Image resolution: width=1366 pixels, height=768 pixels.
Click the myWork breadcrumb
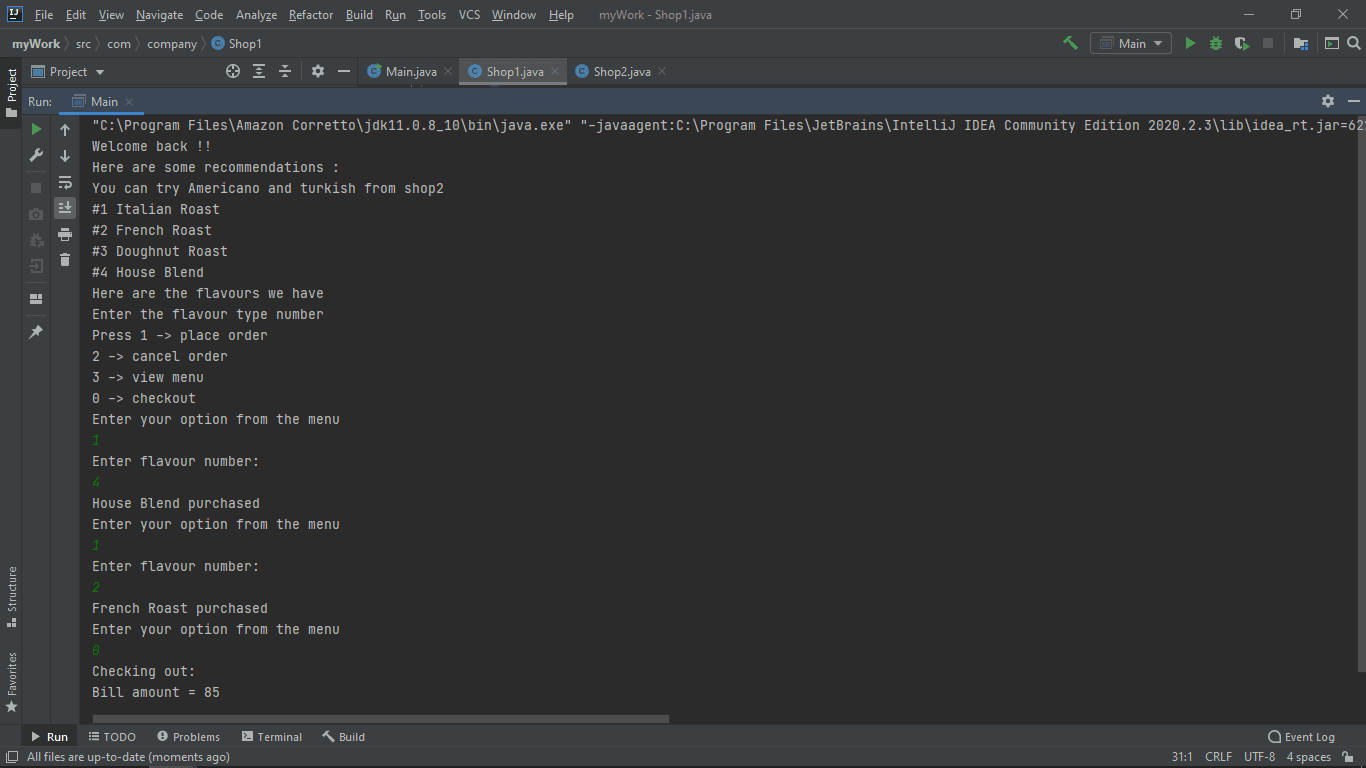(36, 43)
